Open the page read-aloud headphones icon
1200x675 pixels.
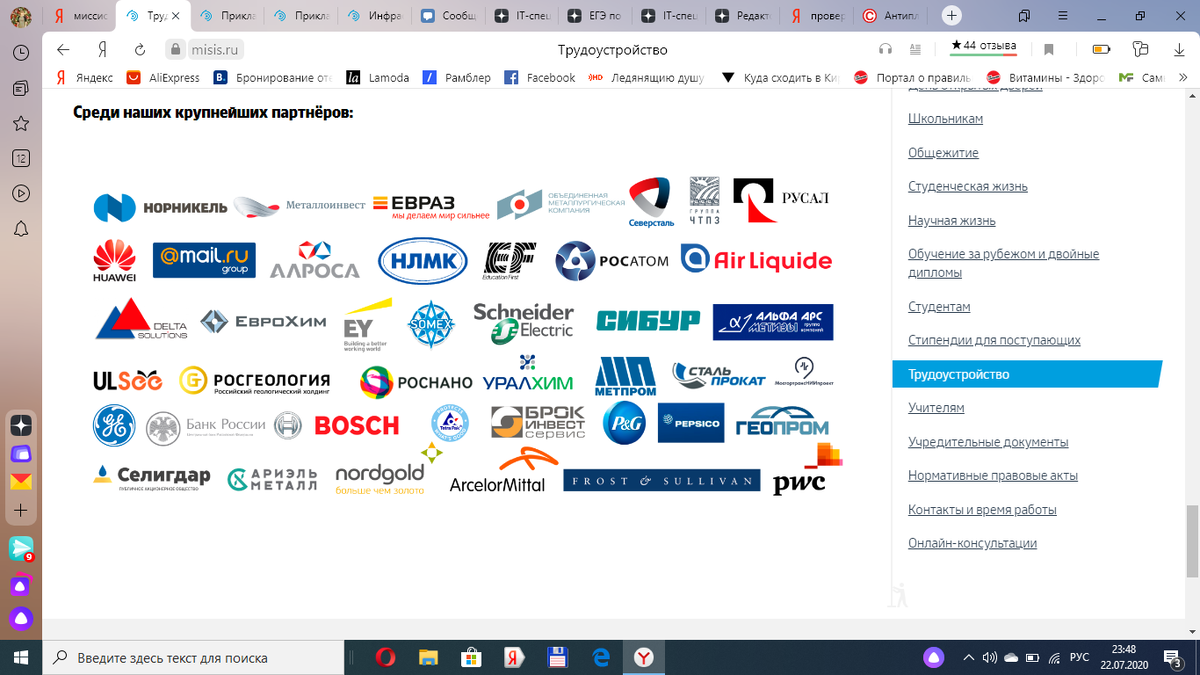tap(885, 49)
